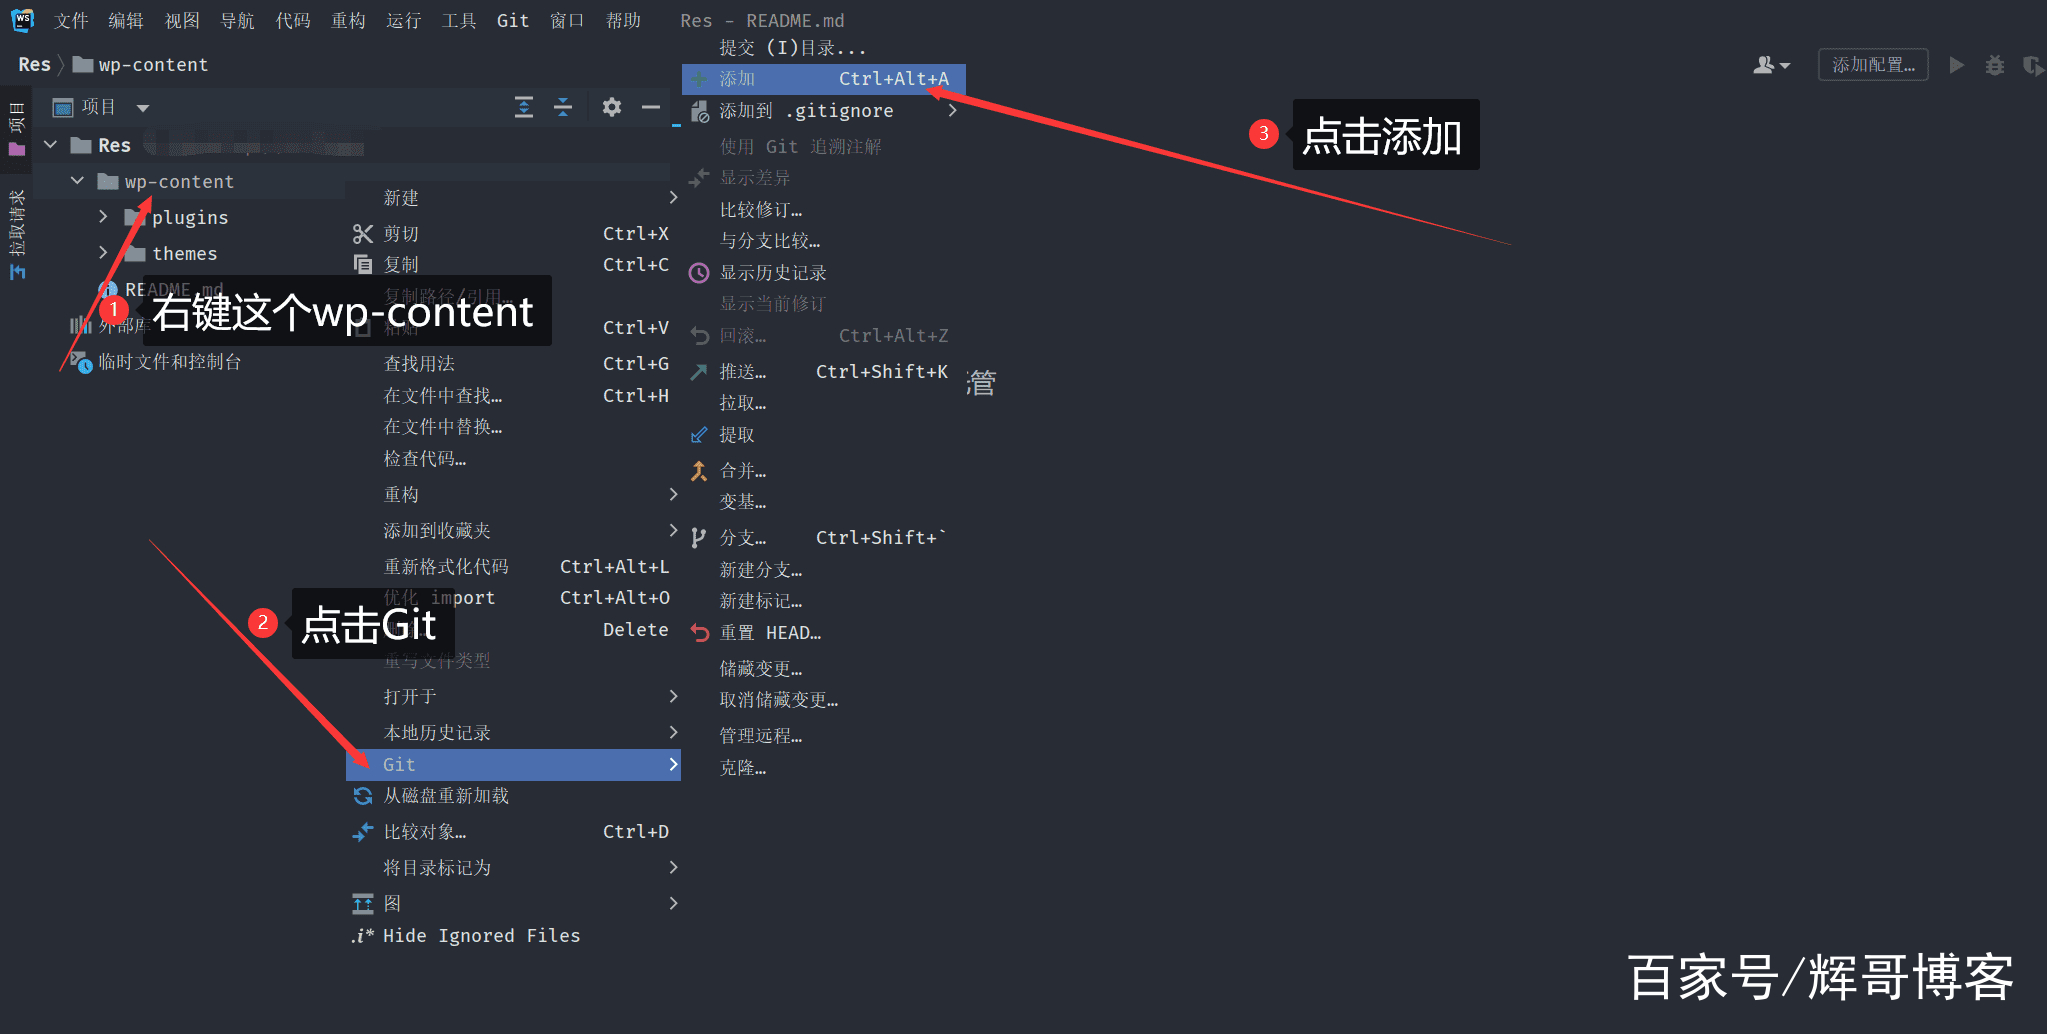Open the 文件 menu in menu bar
This screenshot has height=1034, width=2047.
(71, 21)
